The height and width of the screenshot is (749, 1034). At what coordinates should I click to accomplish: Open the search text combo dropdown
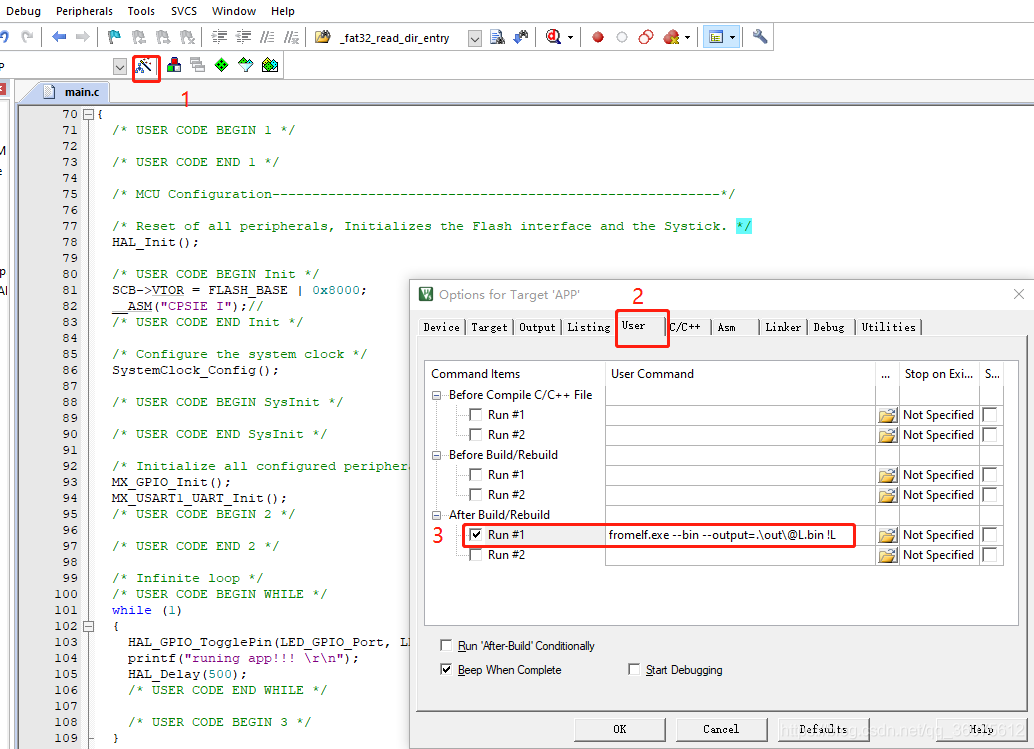tap(475, 38)
